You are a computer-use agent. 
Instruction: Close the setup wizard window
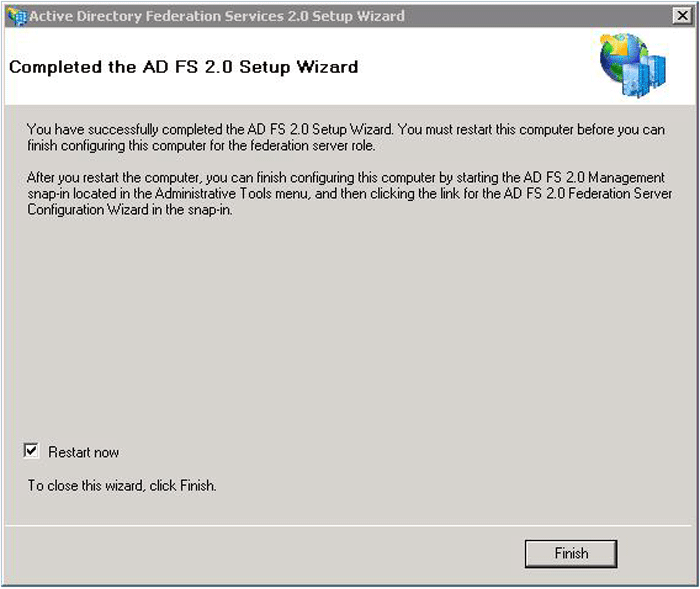tap(681, 15)
